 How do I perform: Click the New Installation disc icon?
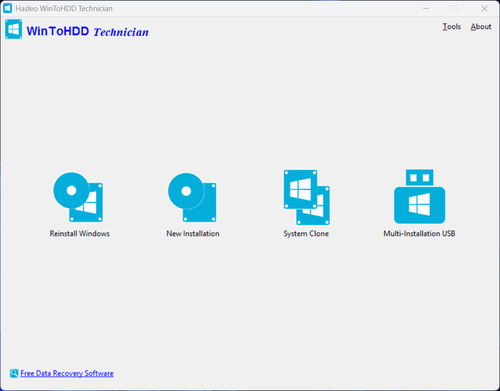192,197
